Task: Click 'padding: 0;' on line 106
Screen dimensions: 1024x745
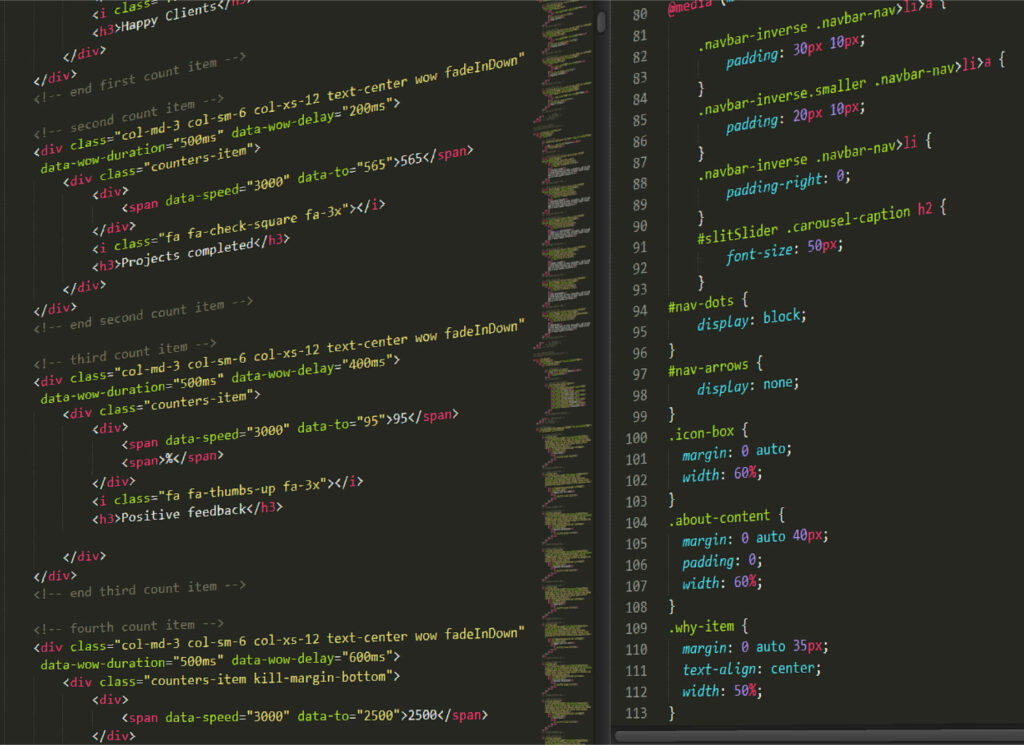Action: (722, 561)
